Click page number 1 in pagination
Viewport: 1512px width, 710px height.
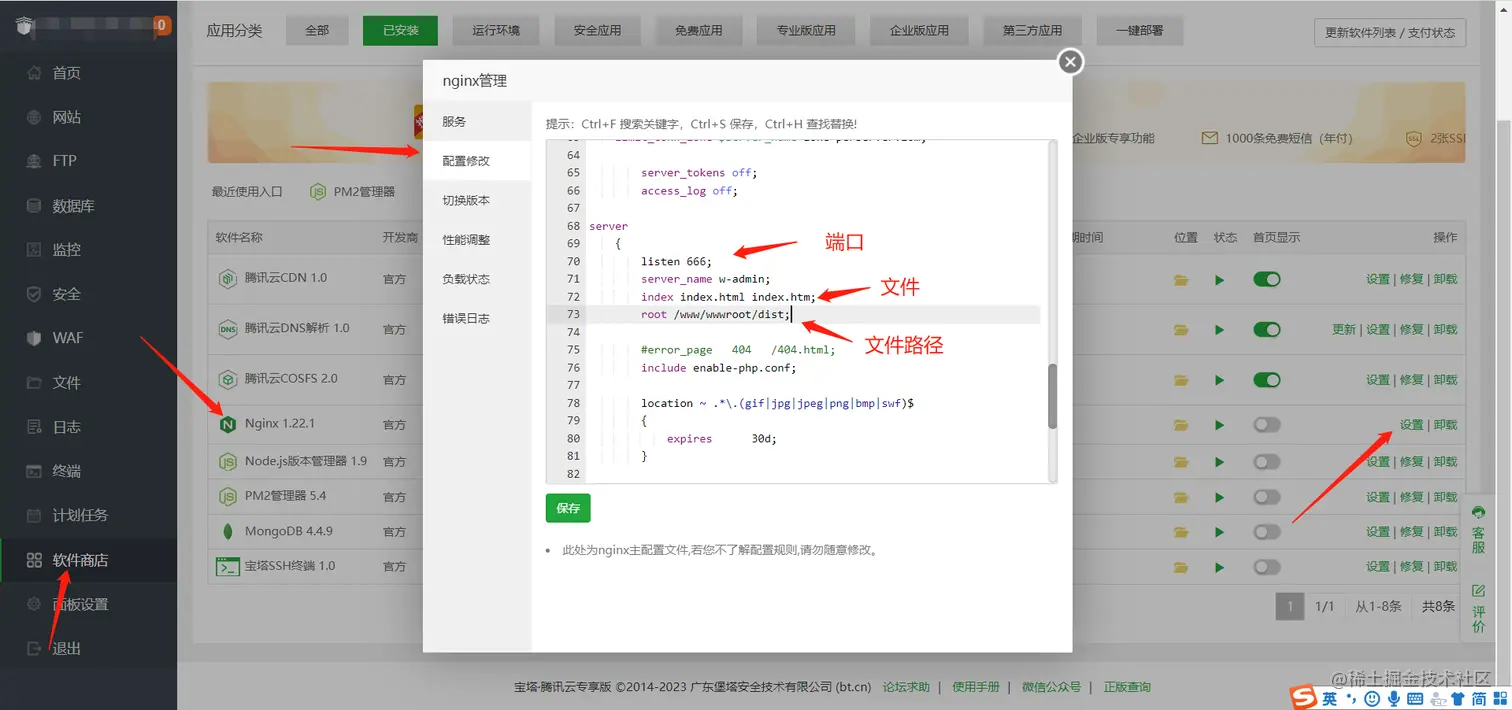[1290, 606]
